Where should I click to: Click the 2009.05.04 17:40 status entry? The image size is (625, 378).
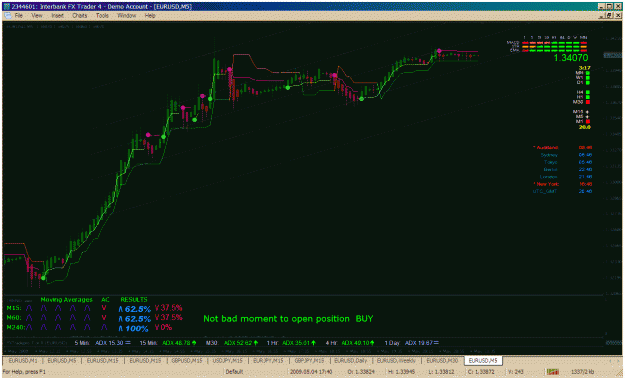(311, 372)
